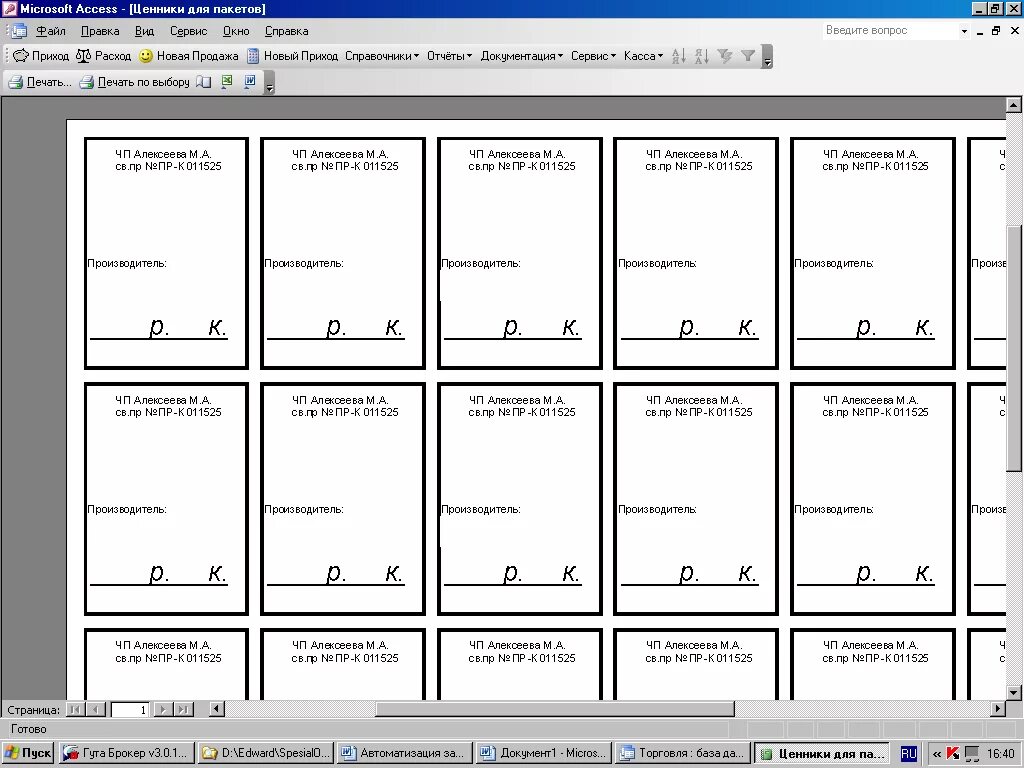Screen dimensions: 1024x768
Task: Expand the Отчёты dropdown
Action: pos(449,56)
